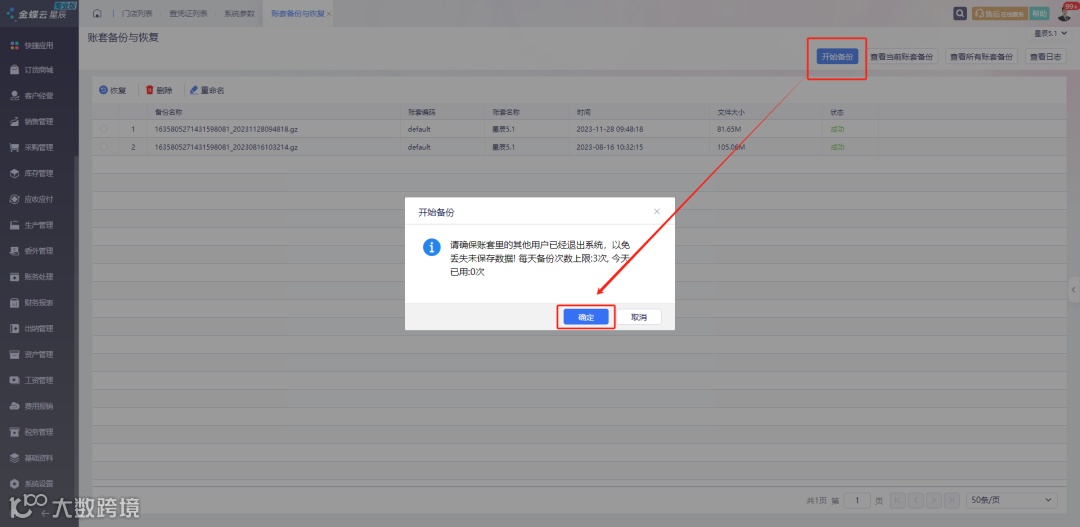The image size is (1080, 527).
Task: Close the 开始备份 dialog with X
Action: [x=656, y=211]
